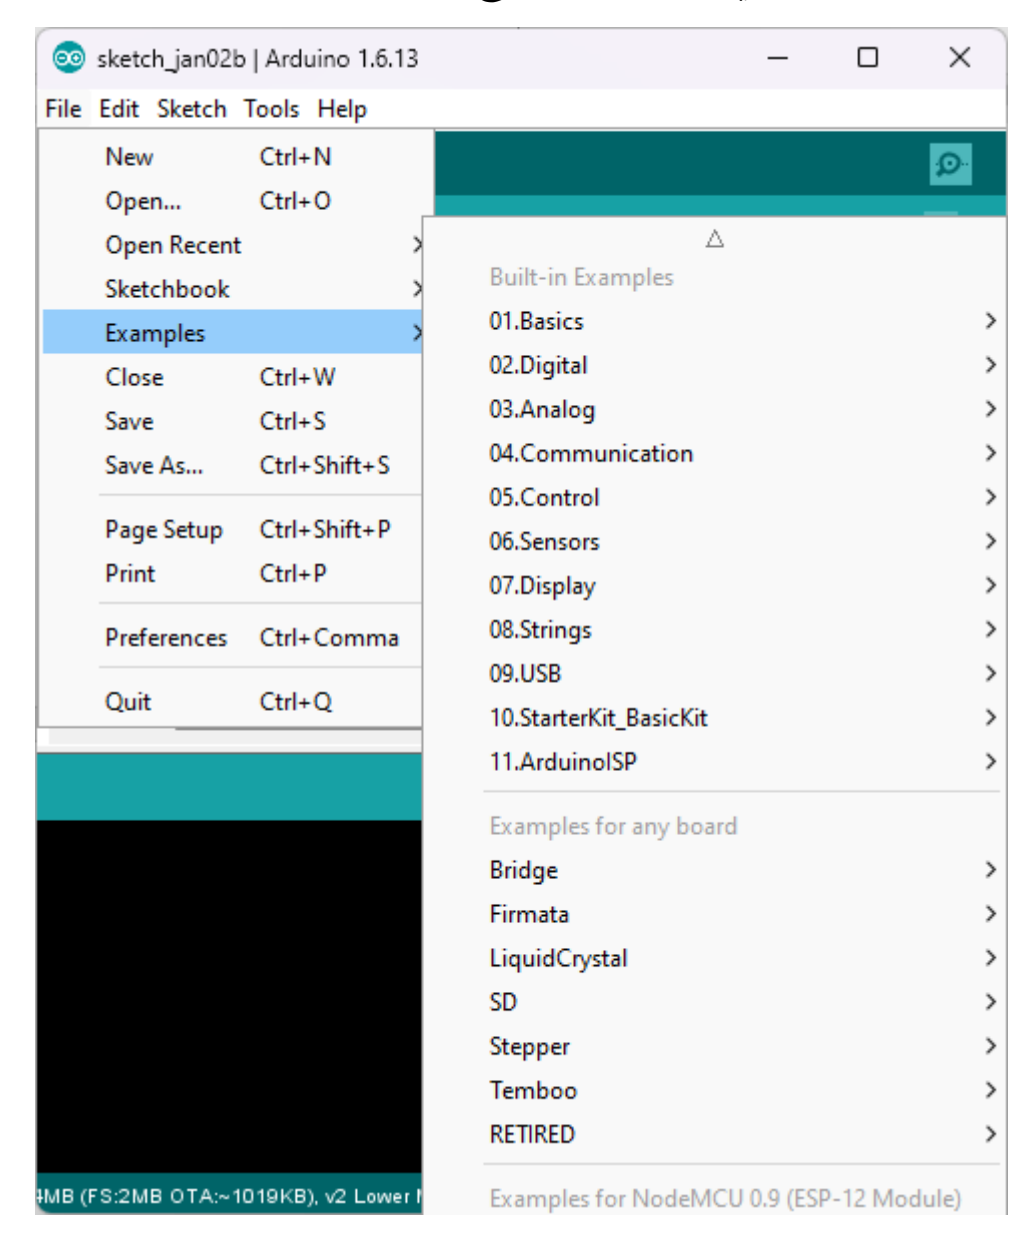Open the 10.StarterKit_BasicKit examples
Image resolution: width=1035 pixels, height=1242 pixels.
coord(598,718)
